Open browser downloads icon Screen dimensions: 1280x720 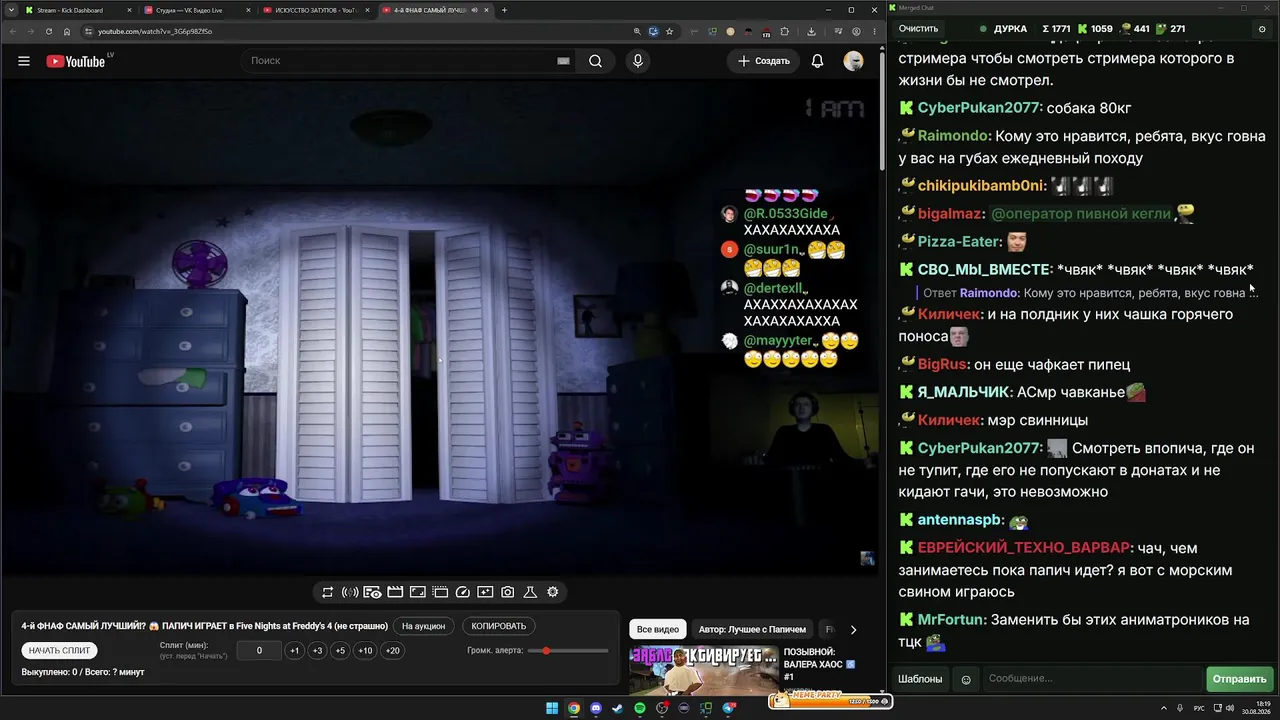(811, 31)
